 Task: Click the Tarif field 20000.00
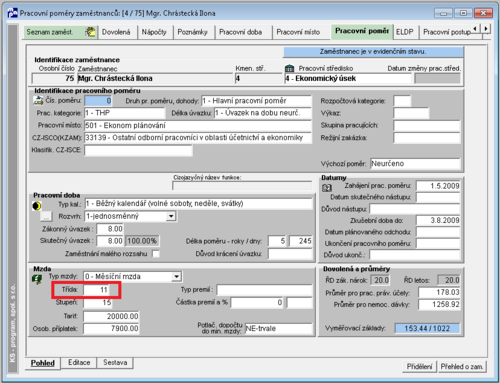pos(111,316)
